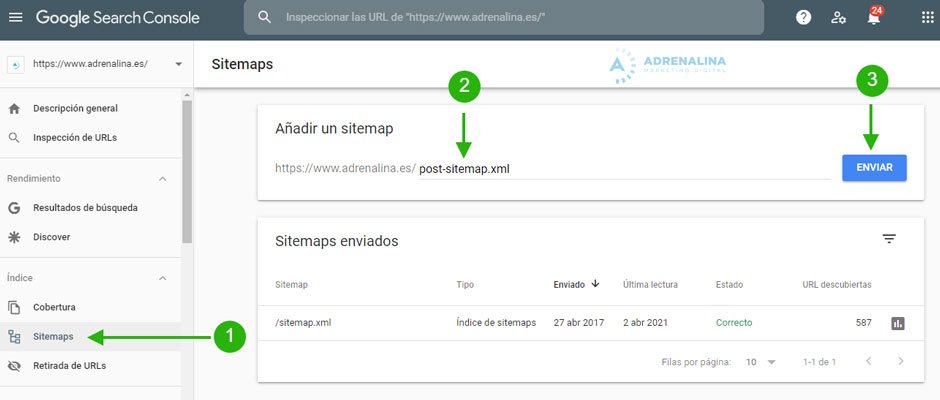Focus the sitemap URL input with post-sitemap.xml

pos(624,169)
